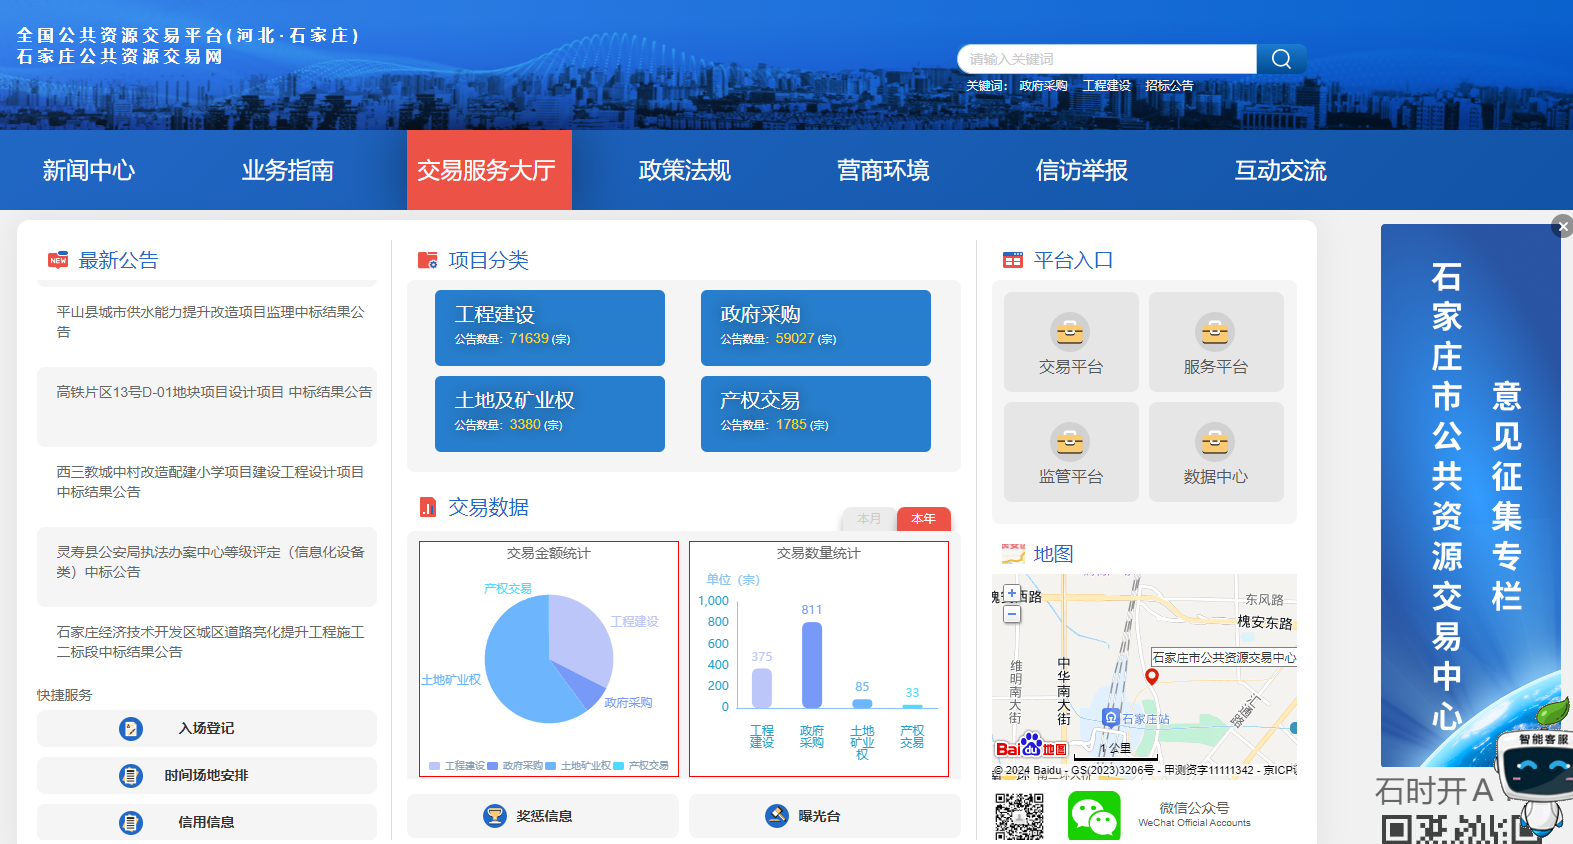Zoom out on the Baidu map
1573x844 pixels.
click(x=1012, y=614)
